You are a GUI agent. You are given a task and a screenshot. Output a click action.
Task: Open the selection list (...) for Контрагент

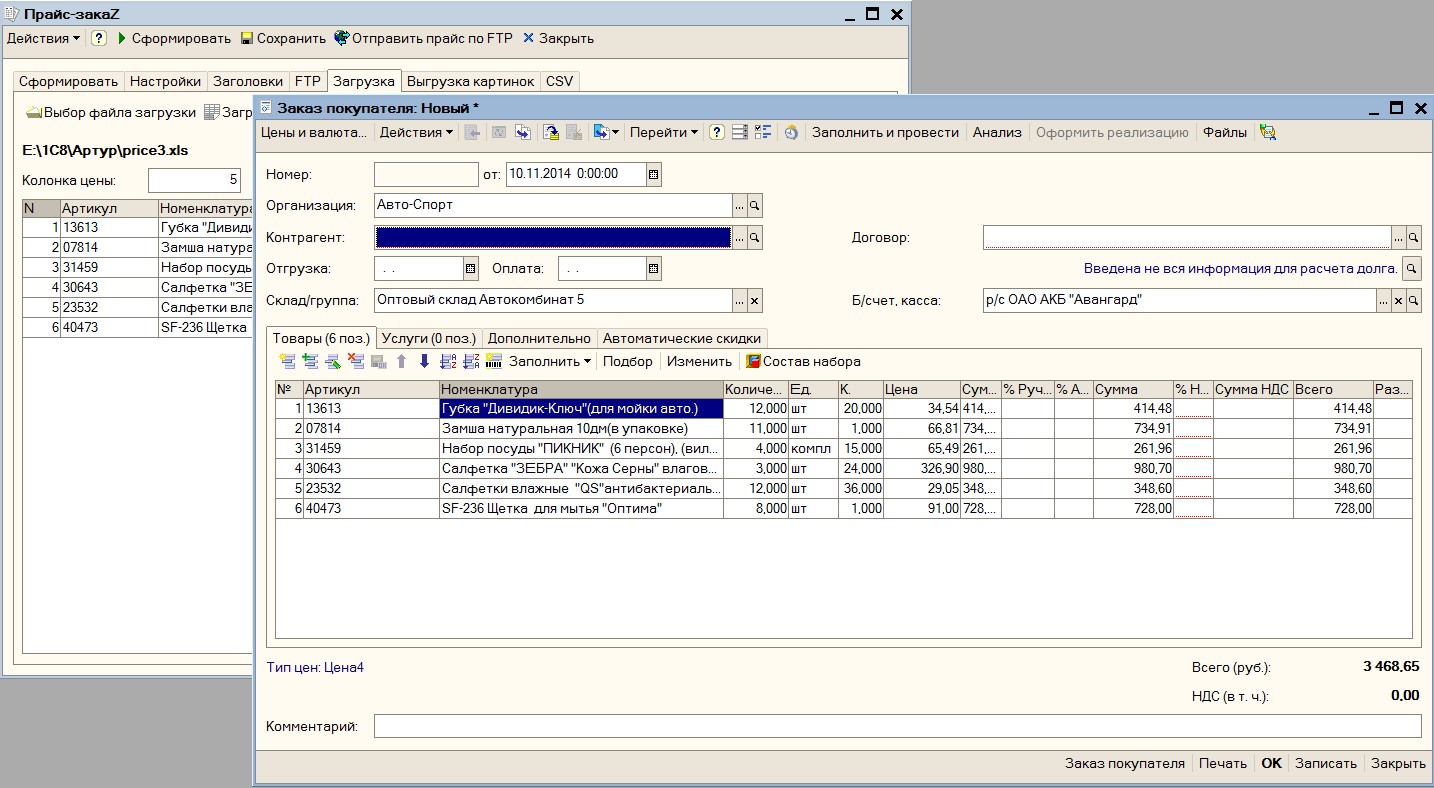740,238
